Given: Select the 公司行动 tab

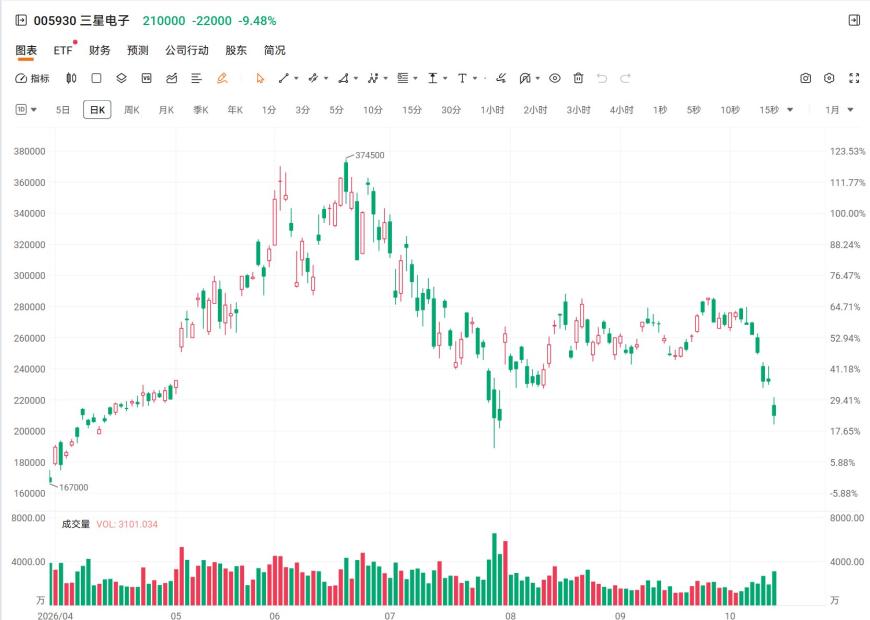Looking at the screenshot, I should [x=187, y=51].
